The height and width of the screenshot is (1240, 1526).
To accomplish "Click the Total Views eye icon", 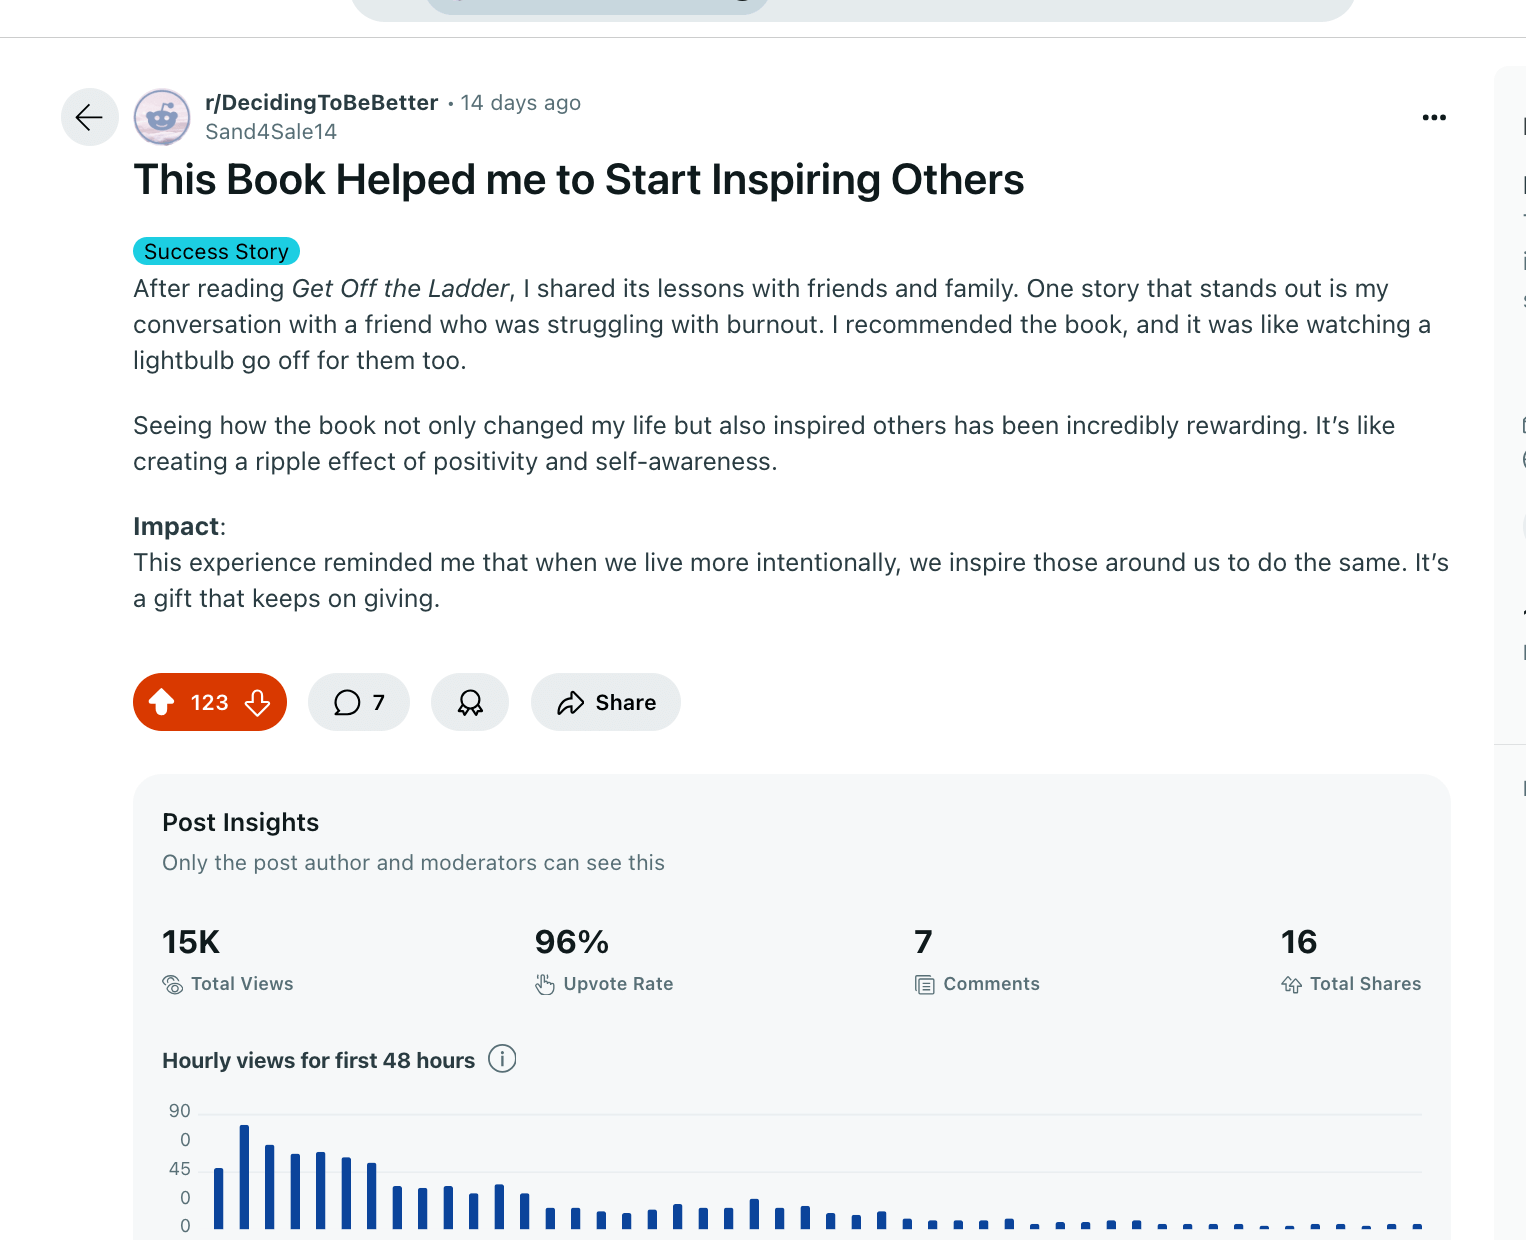I will pyautogui.click(x=173, y=985).
